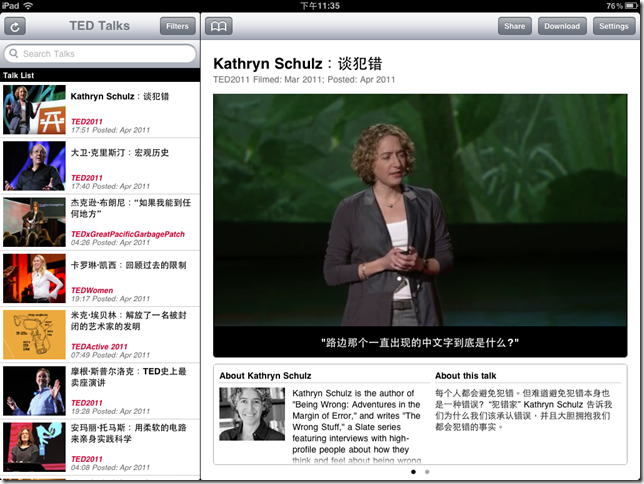The width and height of the screenshot is (644, 484).
Task: Click "07:49 Posted: Apr 2011" text
Action: (x=110, y=355)
